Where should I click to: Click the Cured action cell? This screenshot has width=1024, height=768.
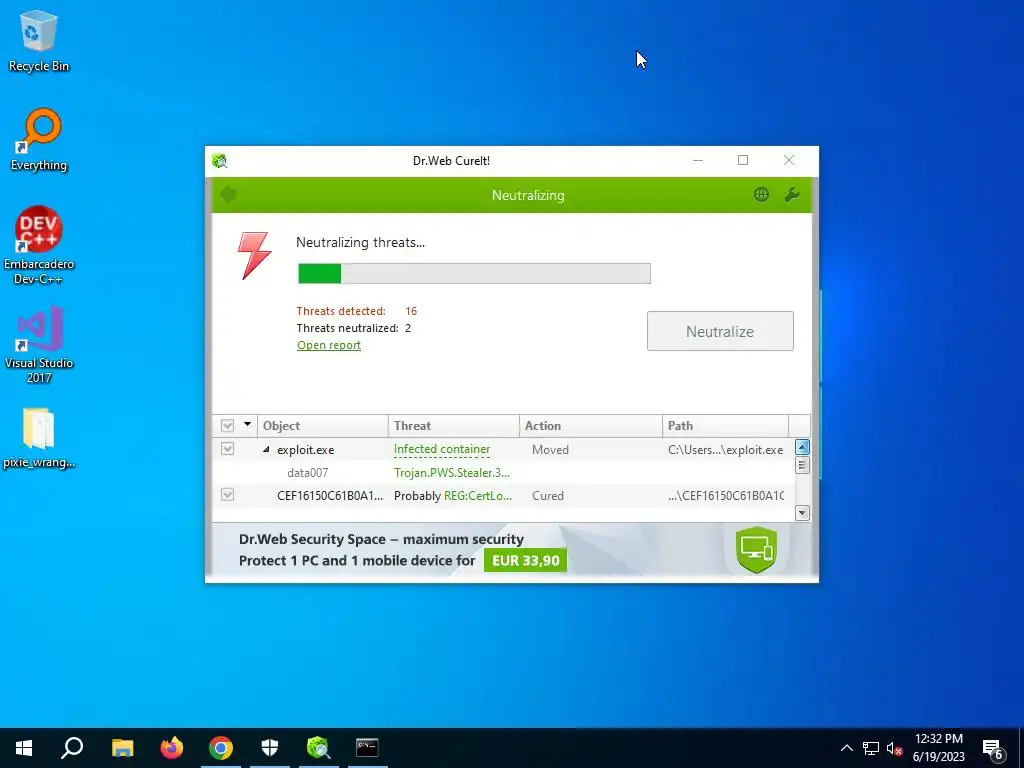click(x=547, y=496)
